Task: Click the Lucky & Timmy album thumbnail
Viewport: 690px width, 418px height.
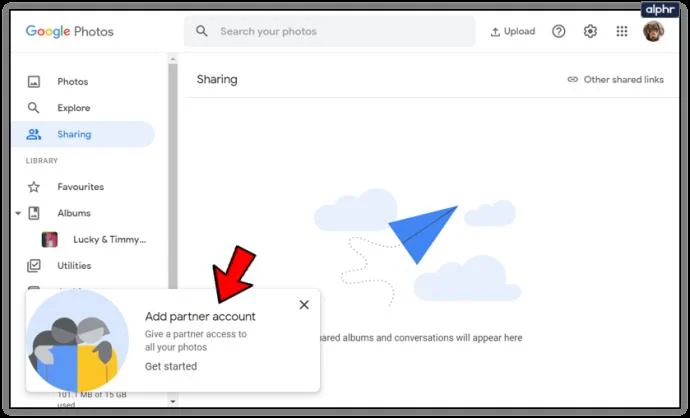Action: tap(50, 239)
